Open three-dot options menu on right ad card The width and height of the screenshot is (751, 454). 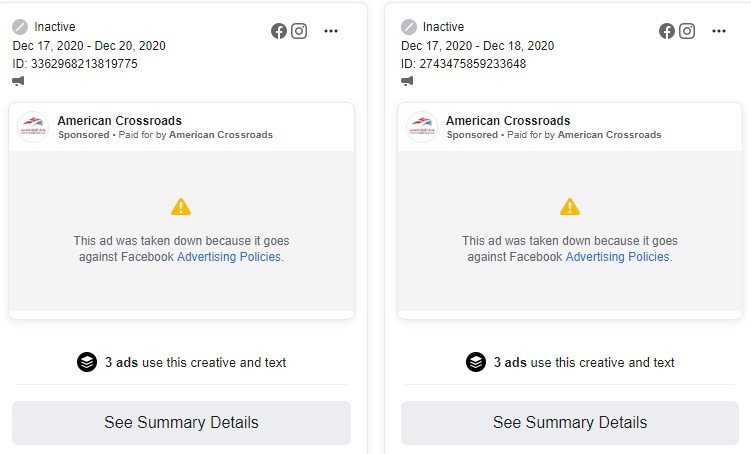[719, 31]
